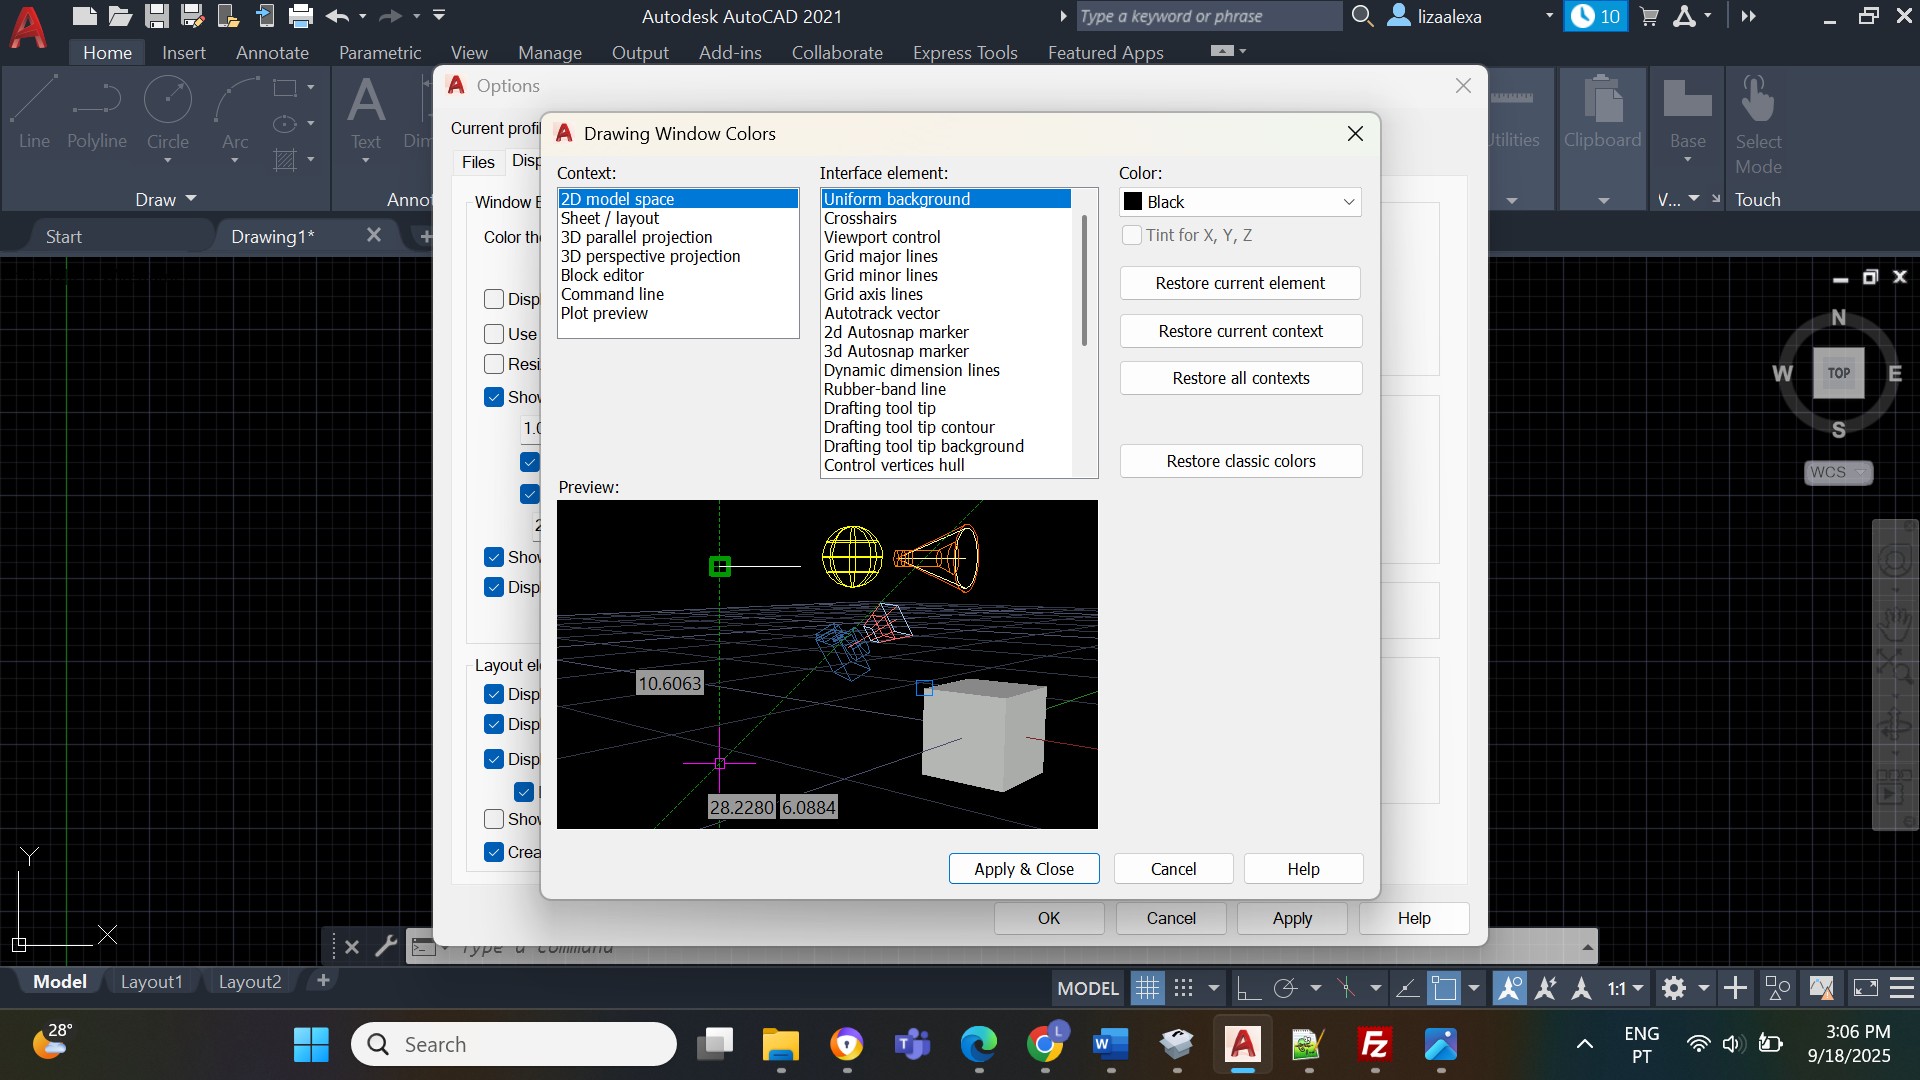Select Crosshairs in the Interface element list

click(860, 218)
